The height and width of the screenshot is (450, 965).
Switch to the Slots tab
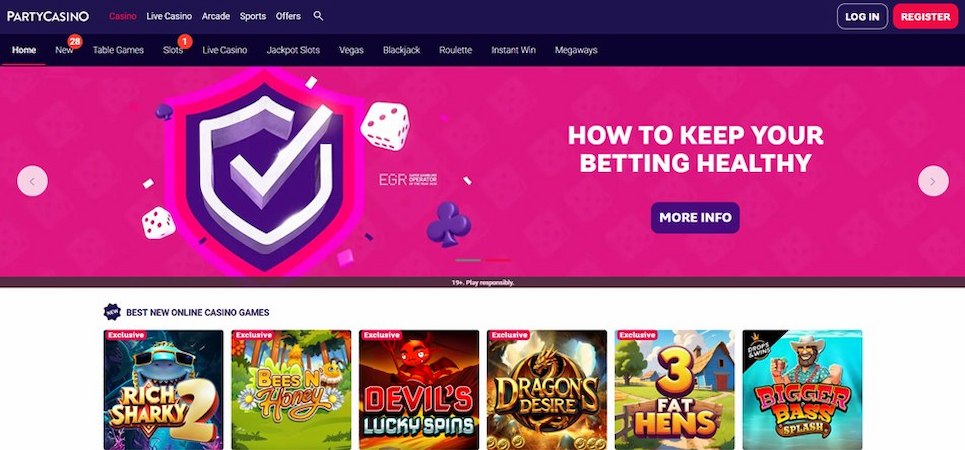pyautogui.click(x=173, y=50)
